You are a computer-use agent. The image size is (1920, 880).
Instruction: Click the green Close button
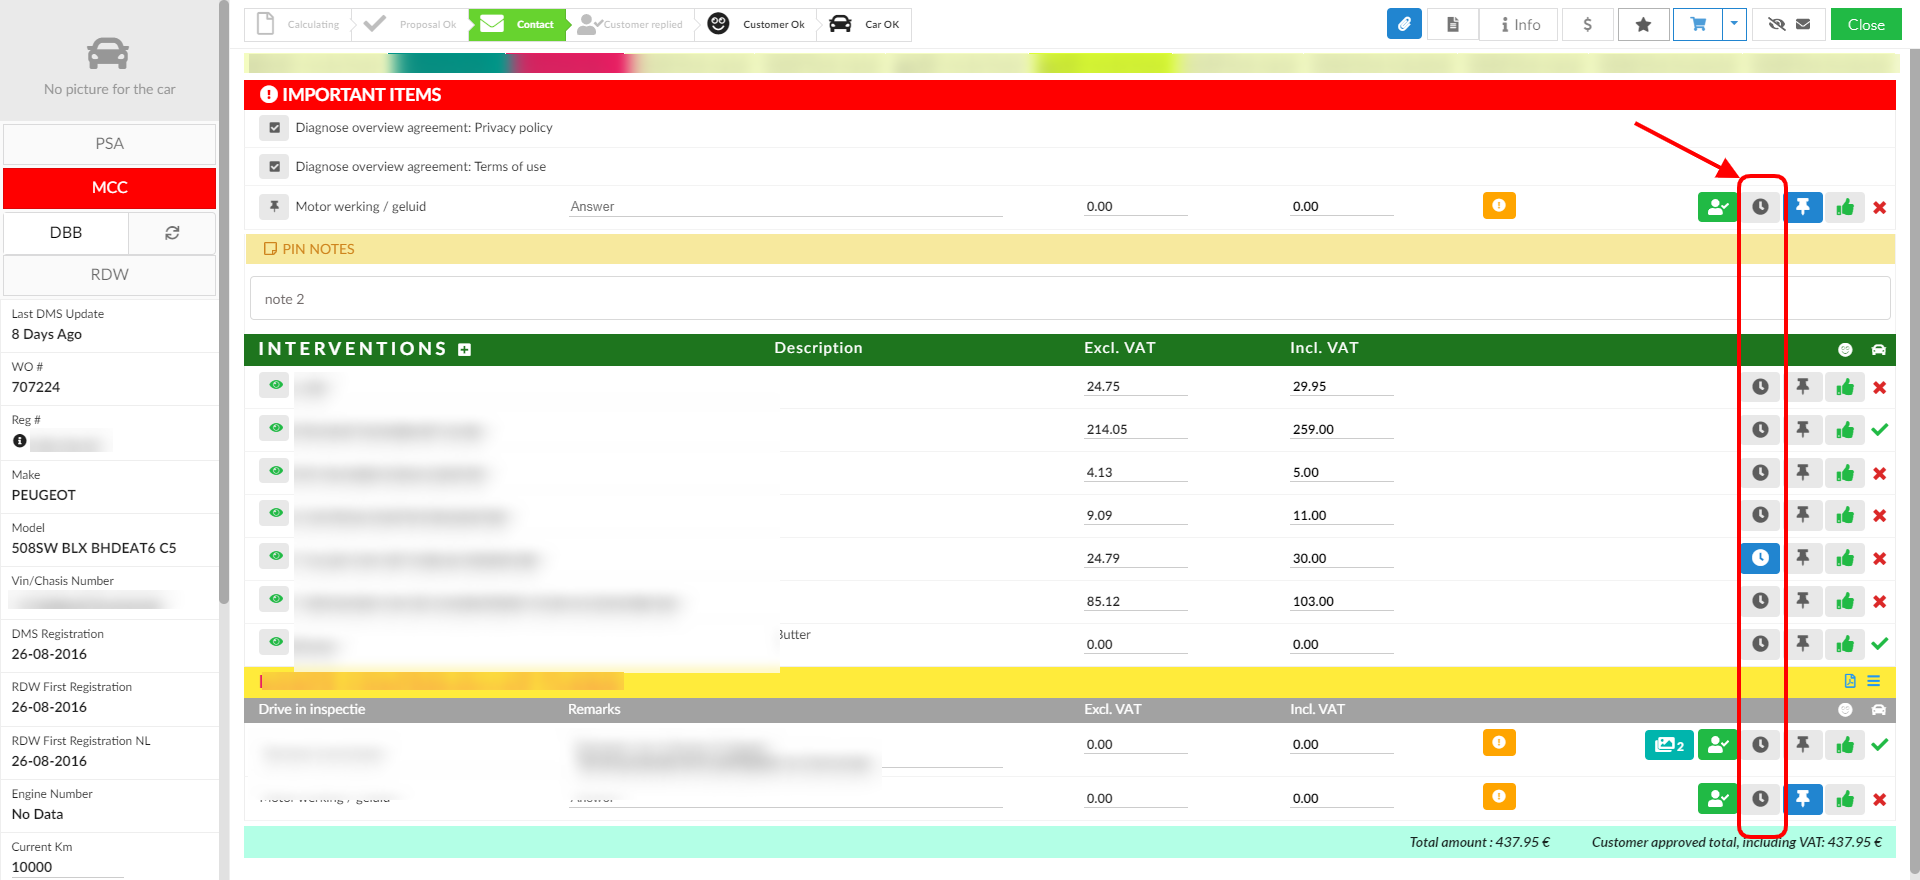(x=1865, y=25)
